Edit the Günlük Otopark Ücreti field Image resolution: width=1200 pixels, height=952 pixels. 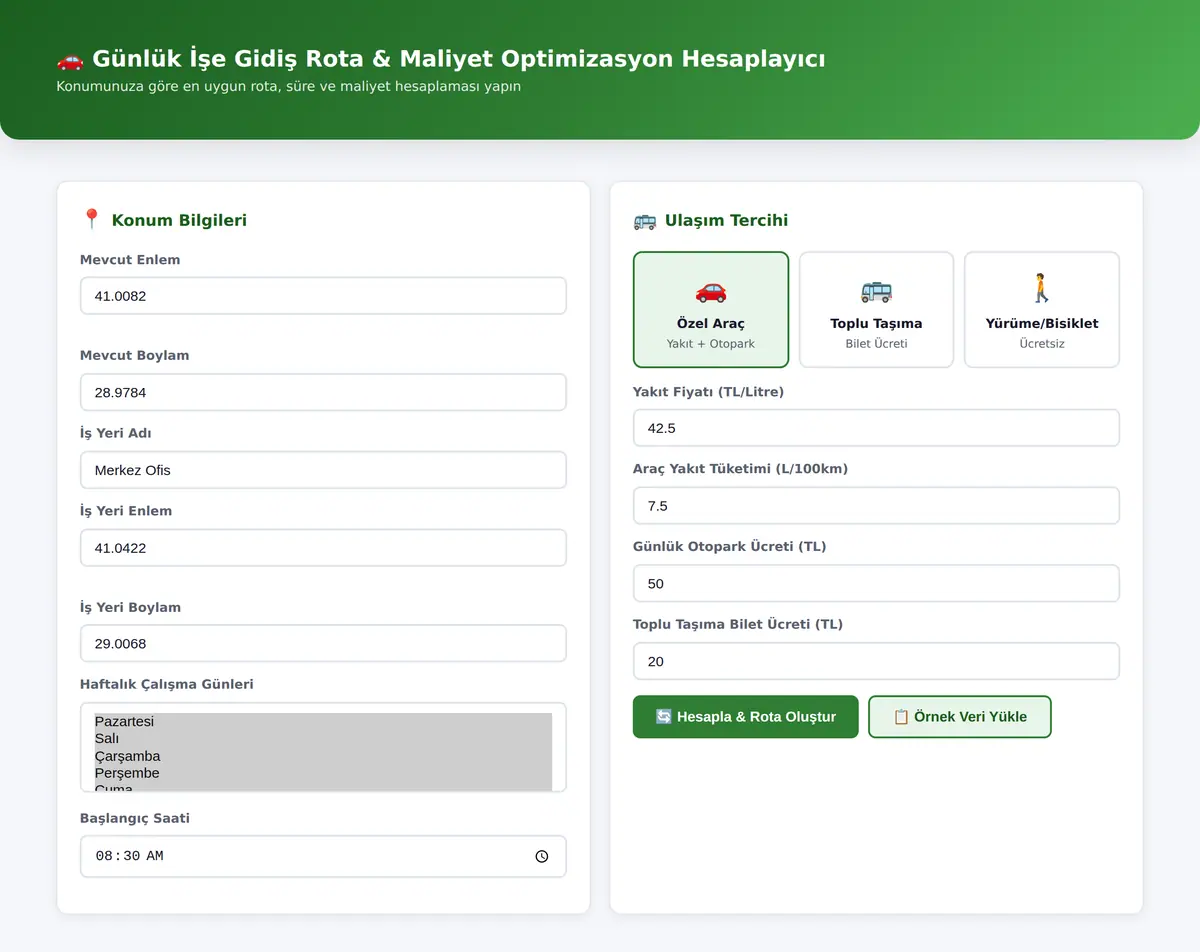tap(876, 583)
